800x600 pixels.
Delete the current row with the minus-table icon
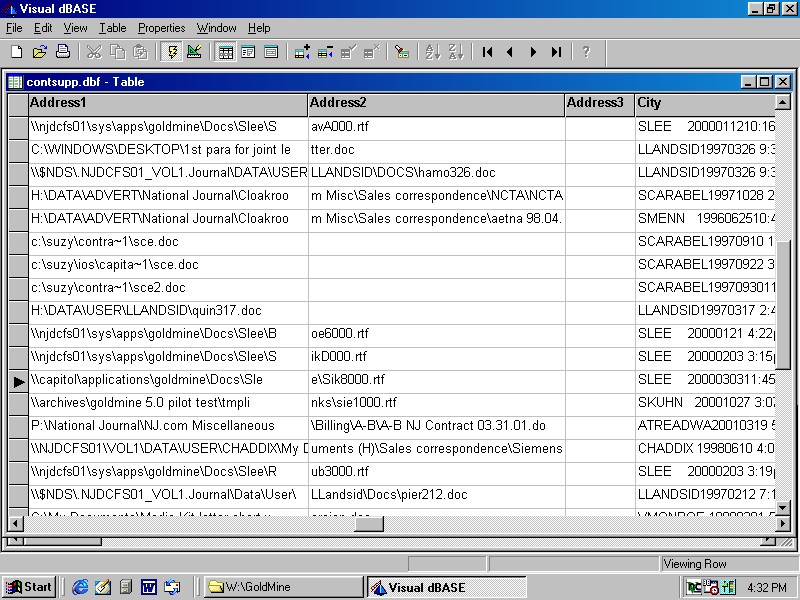(325, 52)
